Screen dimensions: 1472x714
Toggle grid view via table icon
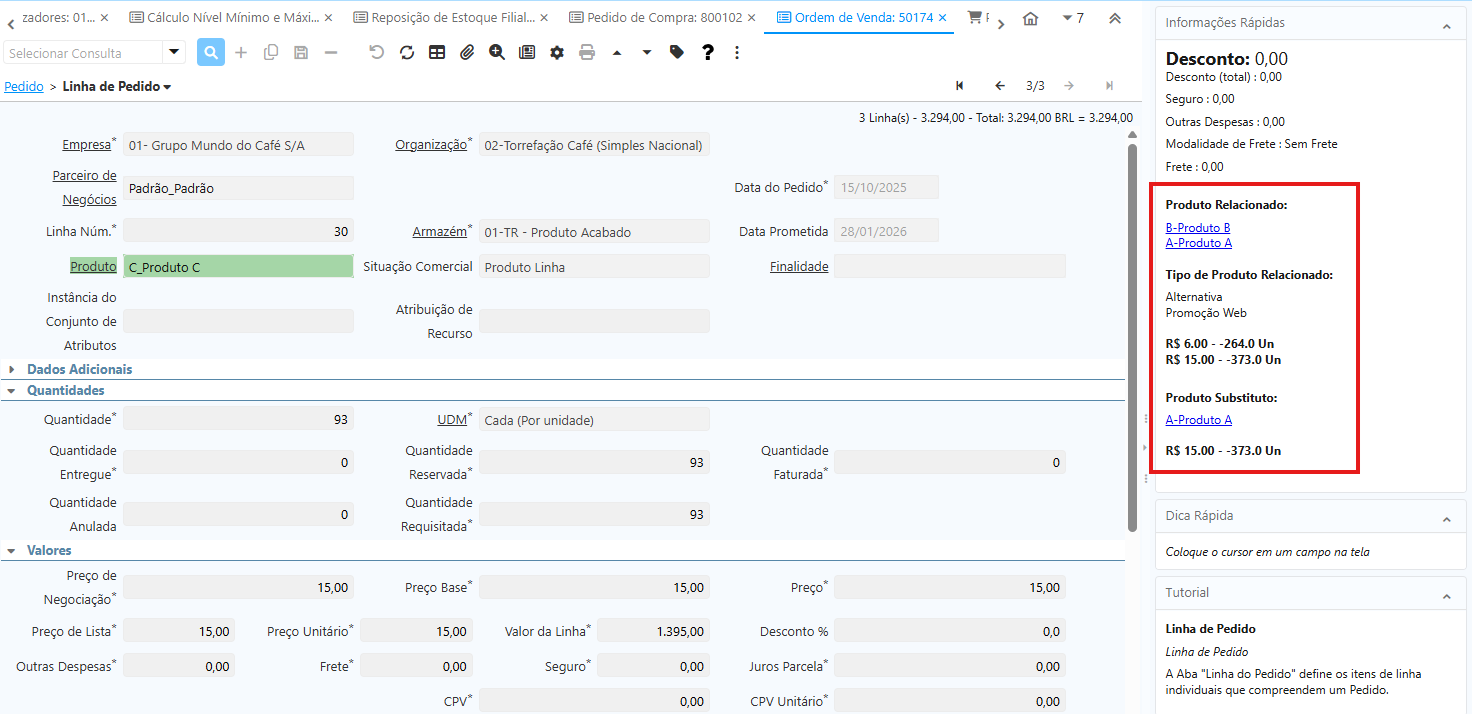pyautogui.click(x=437, y=52)
